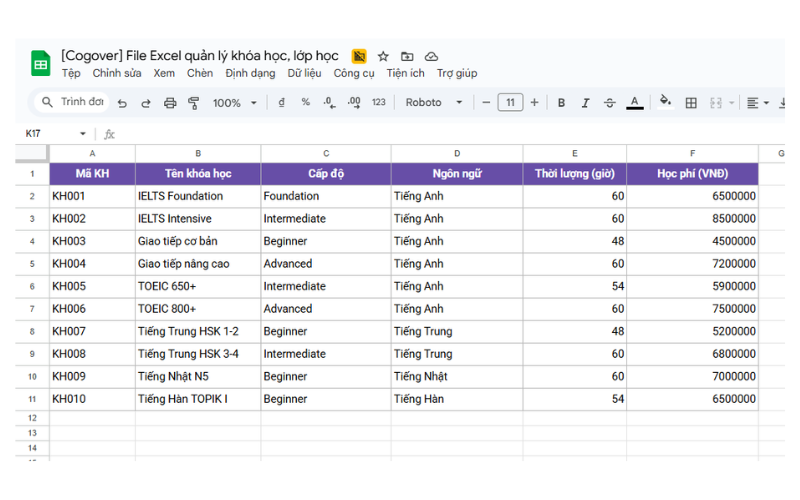This screenshot has height=500, width=800.
Task: Click the move to folder icon
Action: point(407,57)
